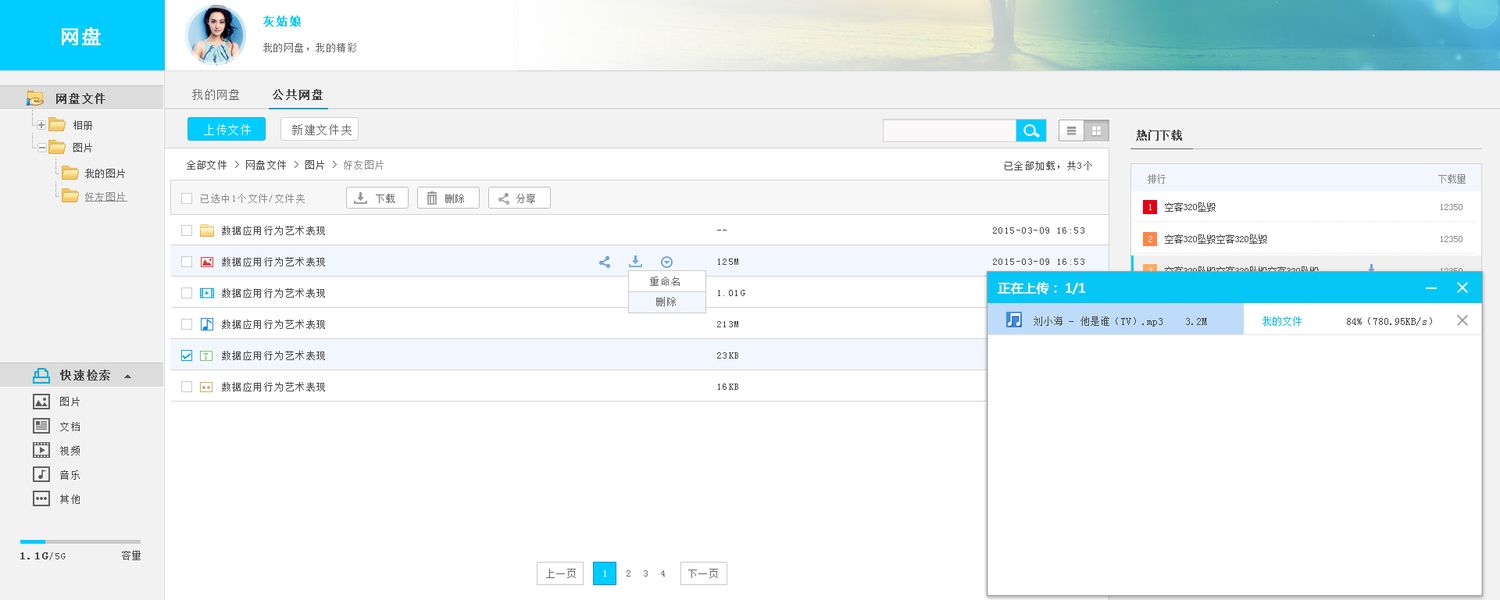The height and width of the screenshot is (600, 1500).
Task: Open the 网盘文件 sidebar header icon
Action: [35, 98]
